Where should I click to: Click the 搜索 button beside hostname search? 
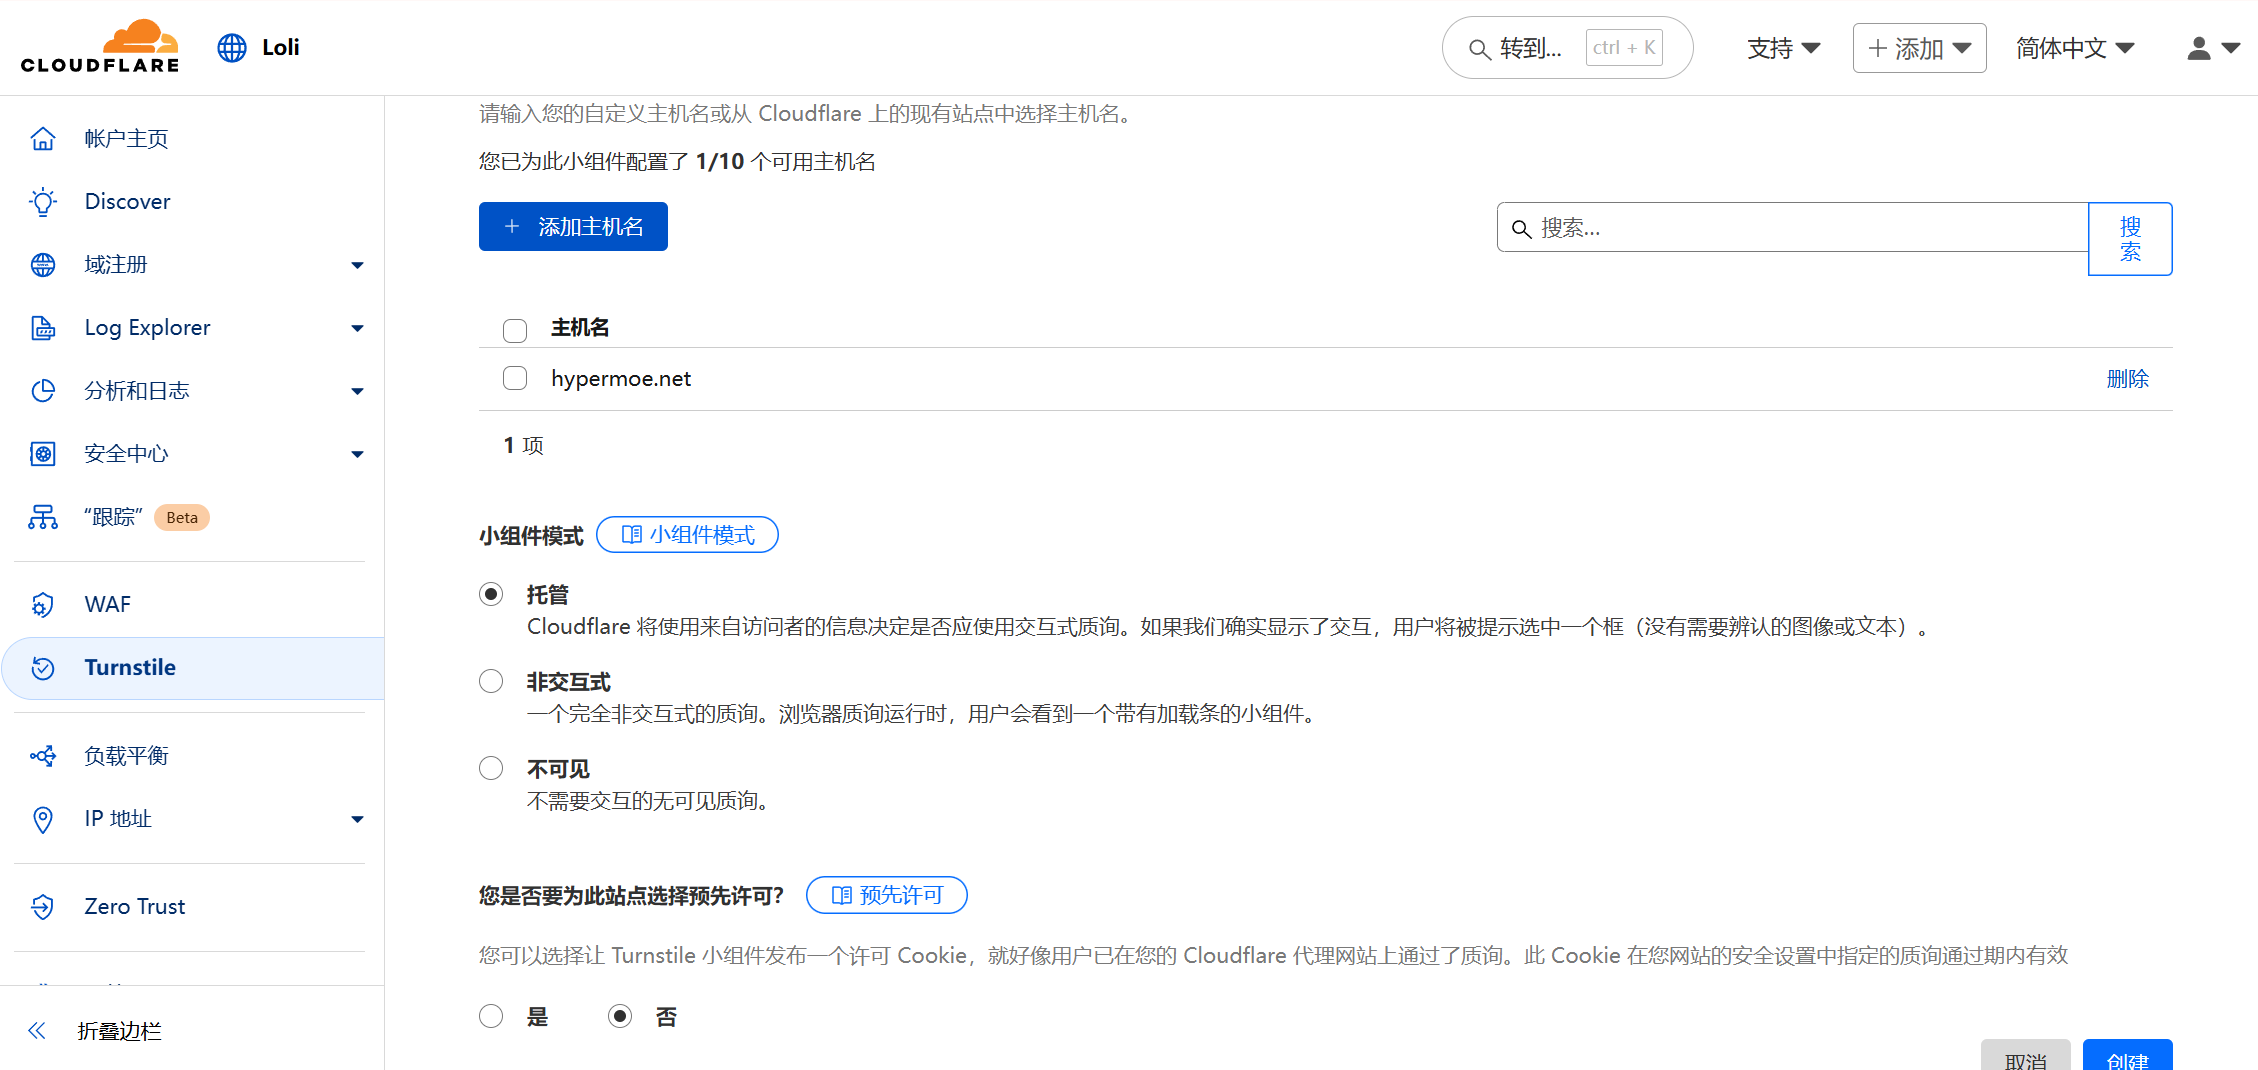pyautogui.click(x=2130, y=239)
